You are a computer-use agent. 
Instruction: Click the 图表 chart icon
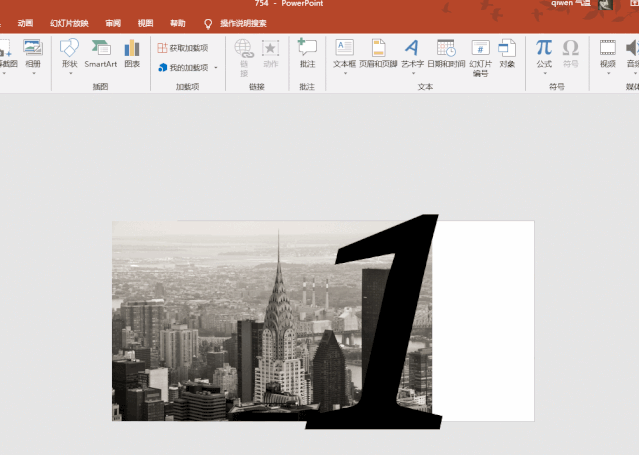[x=132, y=53]
